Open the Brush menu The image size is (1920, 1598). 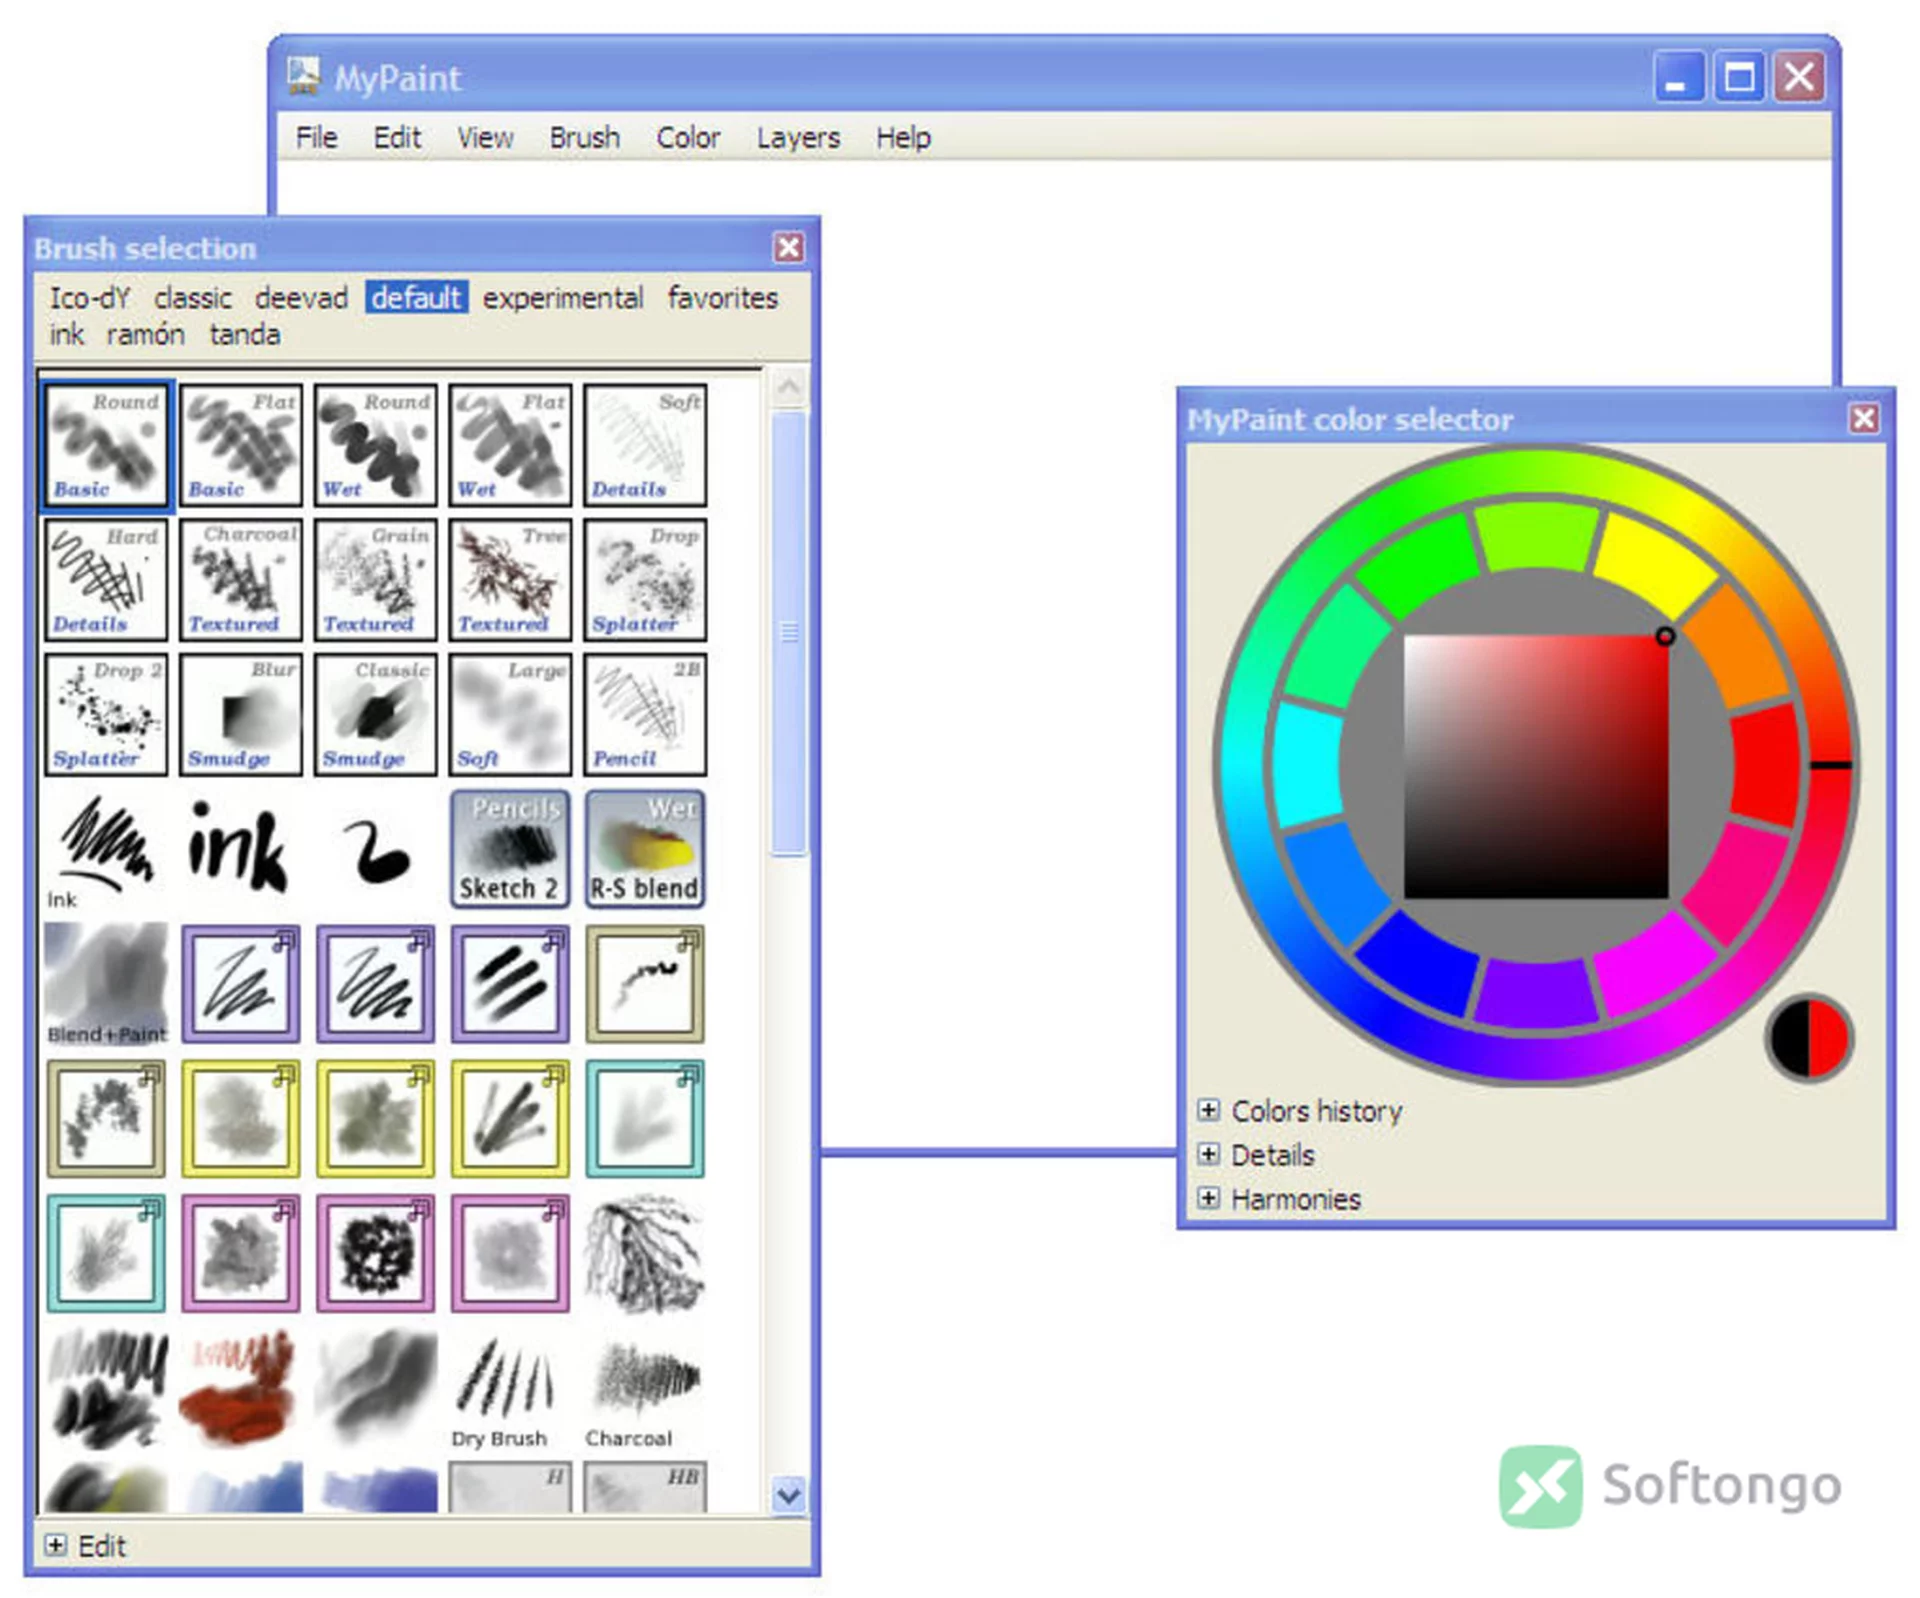point(585,137)
